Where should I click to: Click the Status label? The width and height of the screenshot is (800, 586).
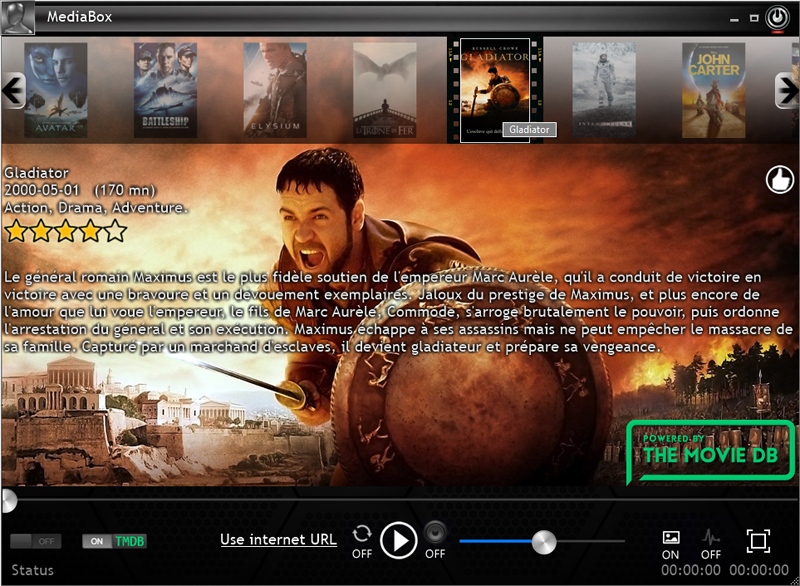tap(33, 570)
